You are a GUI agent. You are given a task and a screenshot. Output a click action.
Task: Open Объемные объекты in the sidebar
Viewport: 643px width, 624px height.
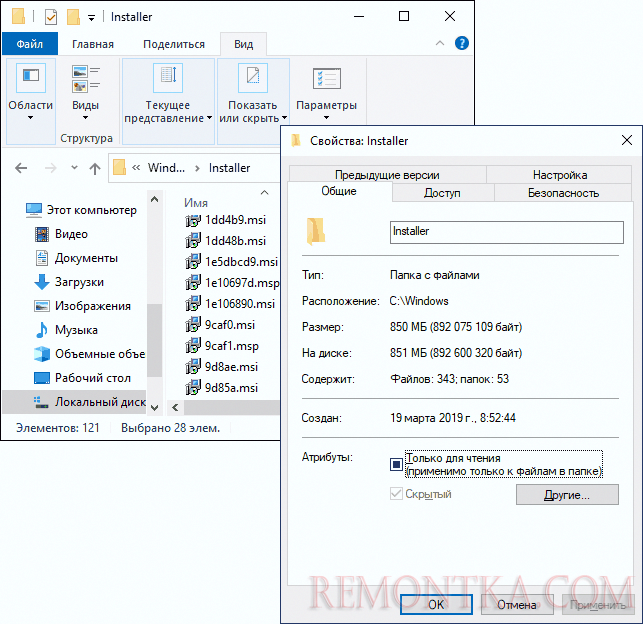click(89, 354)
